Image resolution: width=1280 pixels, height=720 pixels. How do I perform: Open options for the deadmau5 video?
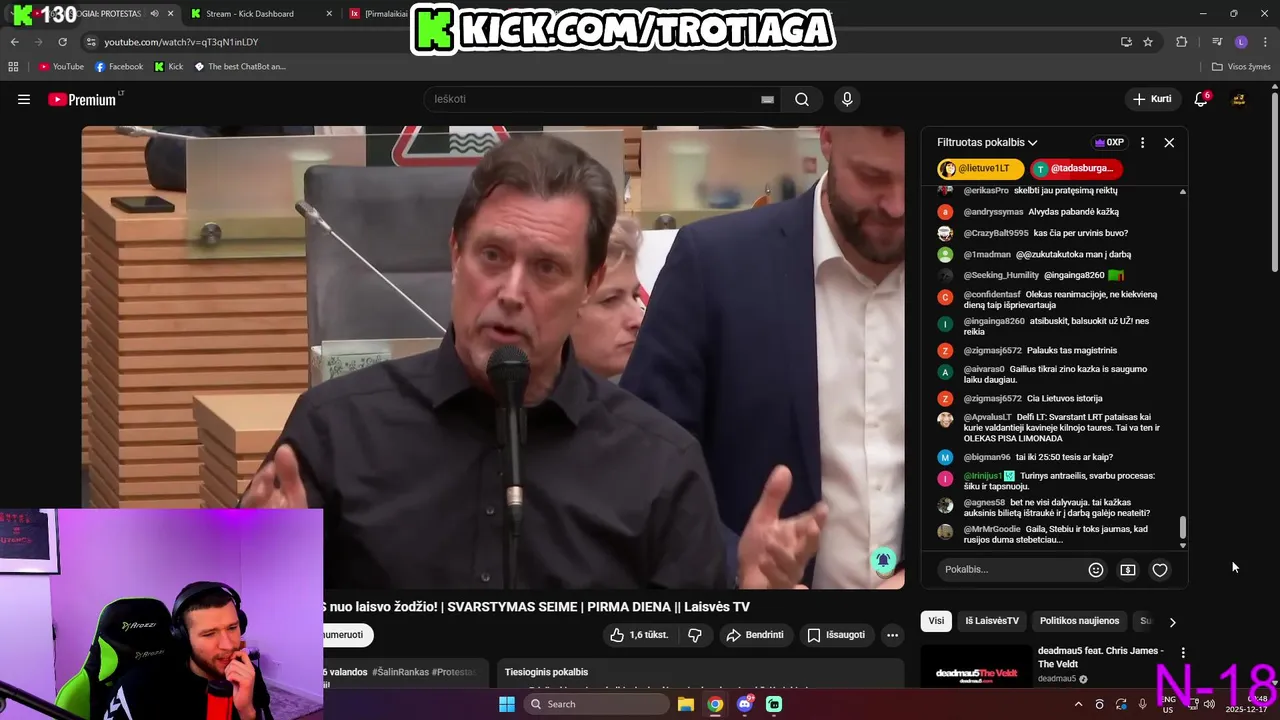(1183, 653)
